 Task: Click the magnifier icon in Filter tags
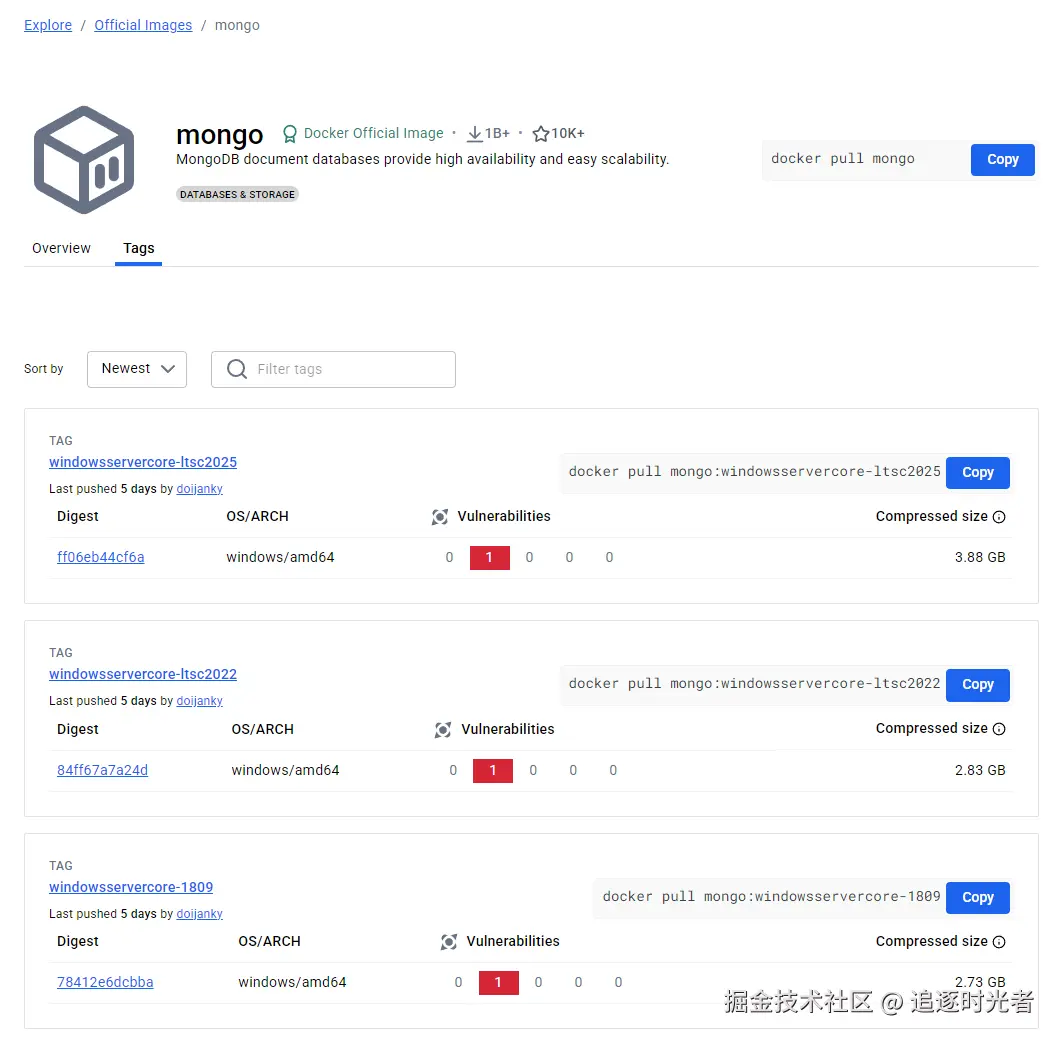(x=236, y=369)
